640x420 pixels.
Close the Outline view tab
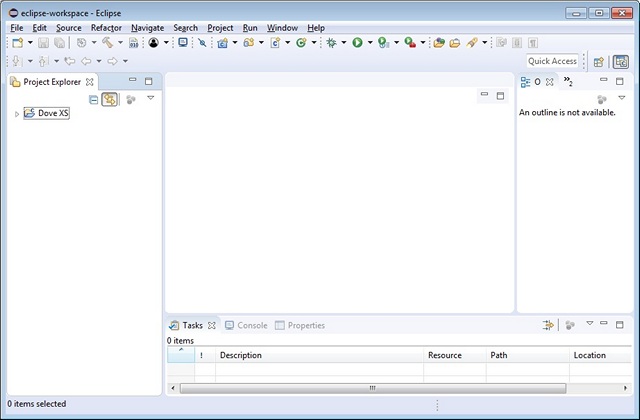pos(550,82)
